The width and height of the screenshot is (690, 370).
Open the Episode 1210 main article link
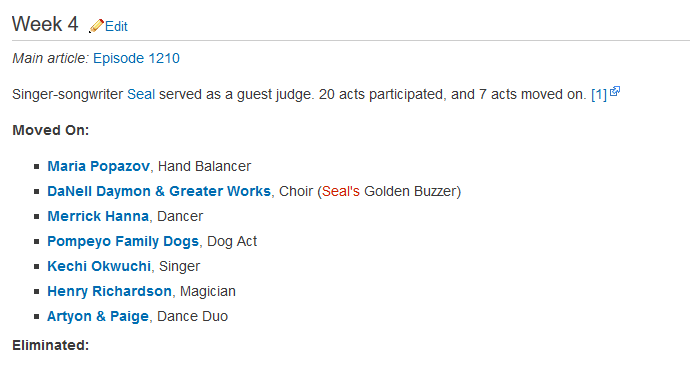pyautogui.click(x=136, y=58)
